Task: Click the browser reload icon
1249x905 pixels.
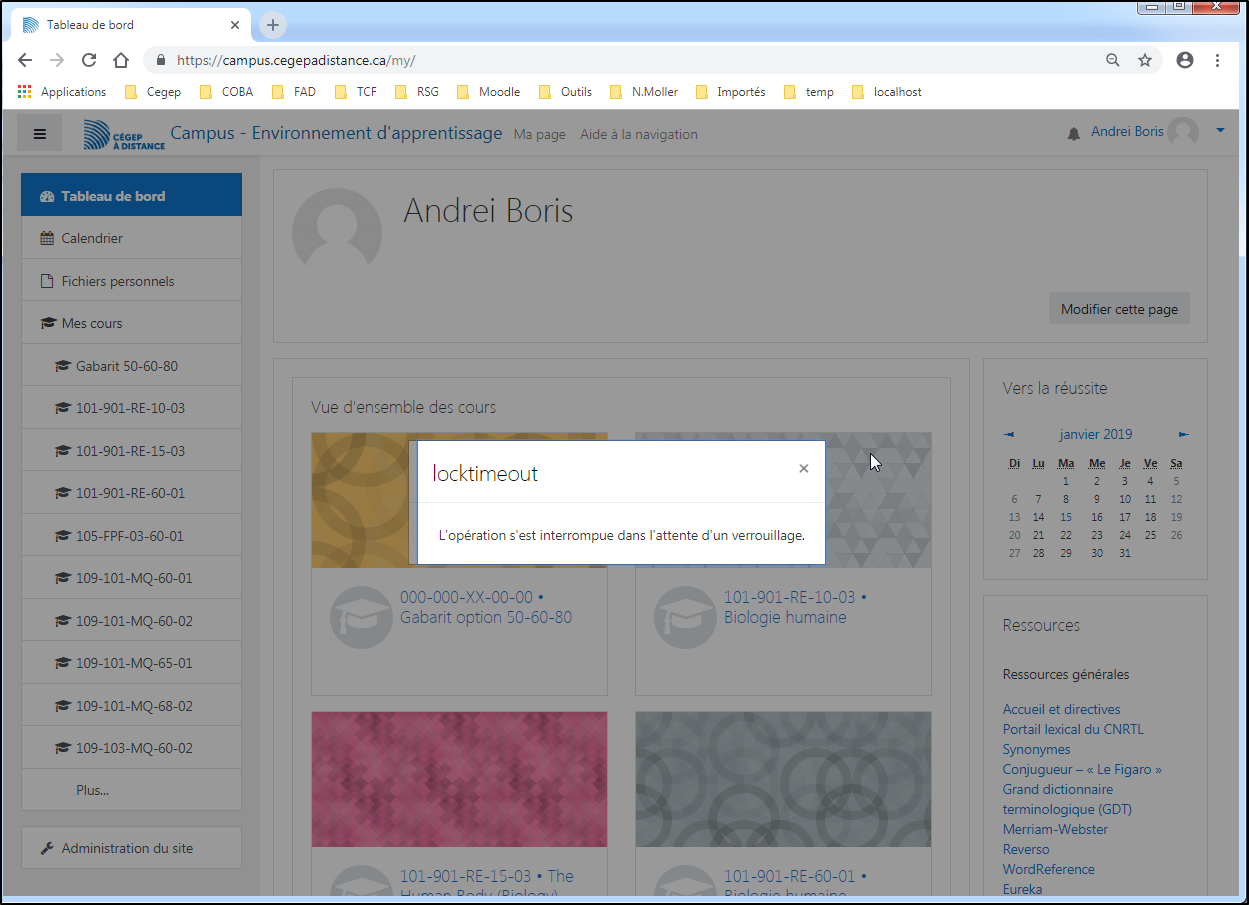Action: (x=89, y=60)
